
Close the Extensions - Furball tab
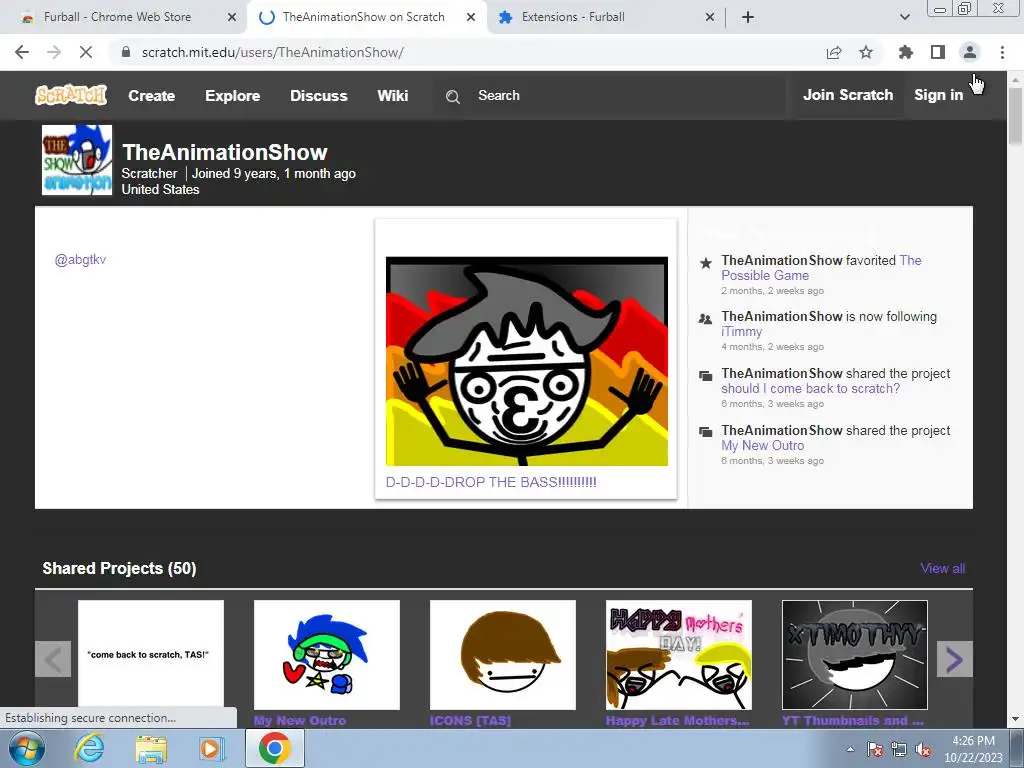[710, 17]
